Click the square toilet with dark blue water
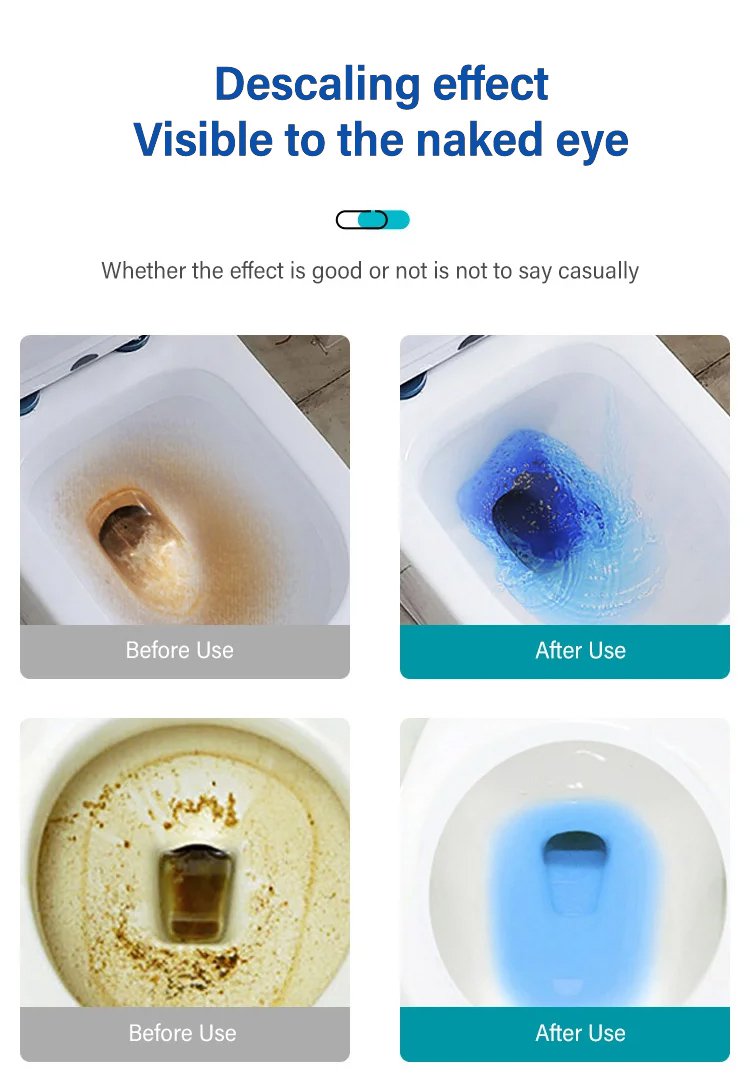Image resolution: width=750 pixels, height=1084 pixels. click(x=565, y=480)
